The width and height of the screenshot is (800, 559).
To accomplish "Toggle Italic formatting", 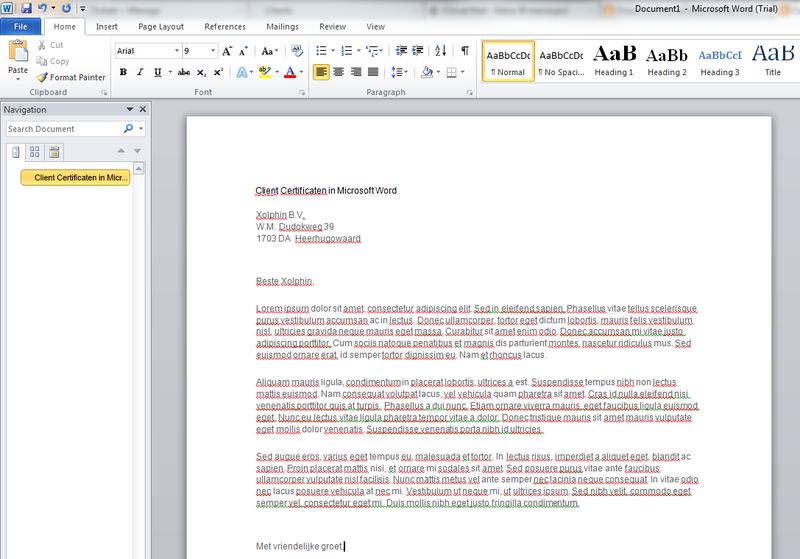I will click(x=140, y=72).
